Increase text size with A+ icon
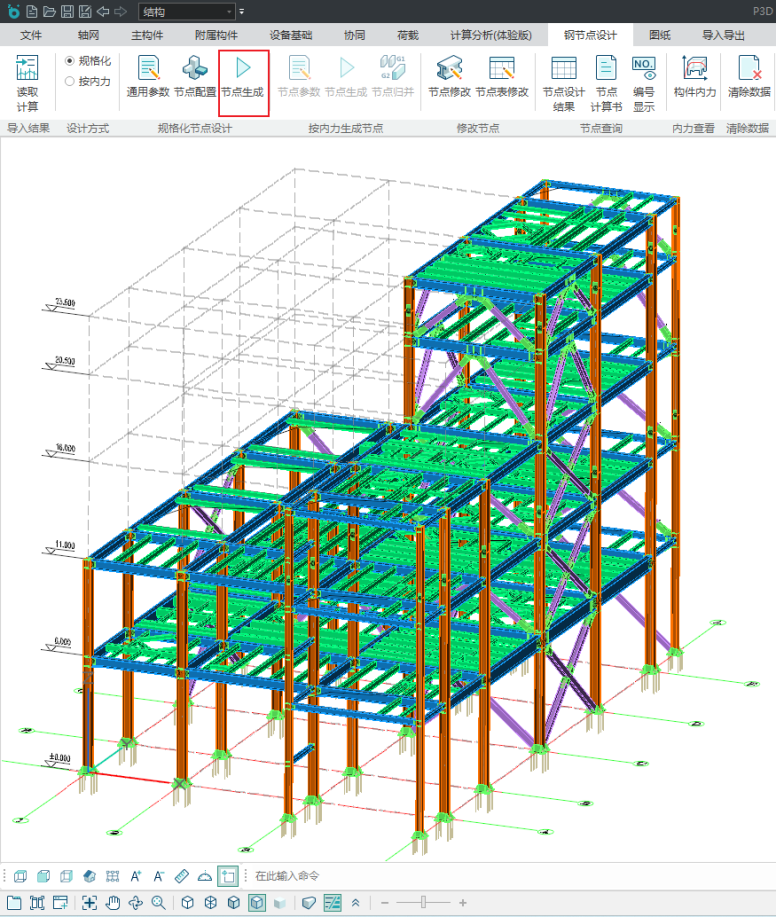Viewport: 777px width, 918px height. coord(136,876)
